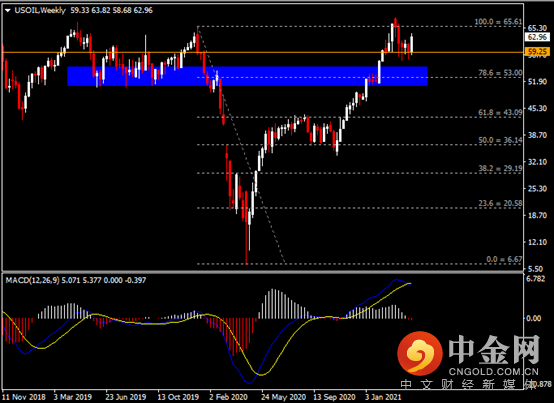Click the price axis value 12.10
This screenshot has height=403, width=554.
(x=537, y=242)
